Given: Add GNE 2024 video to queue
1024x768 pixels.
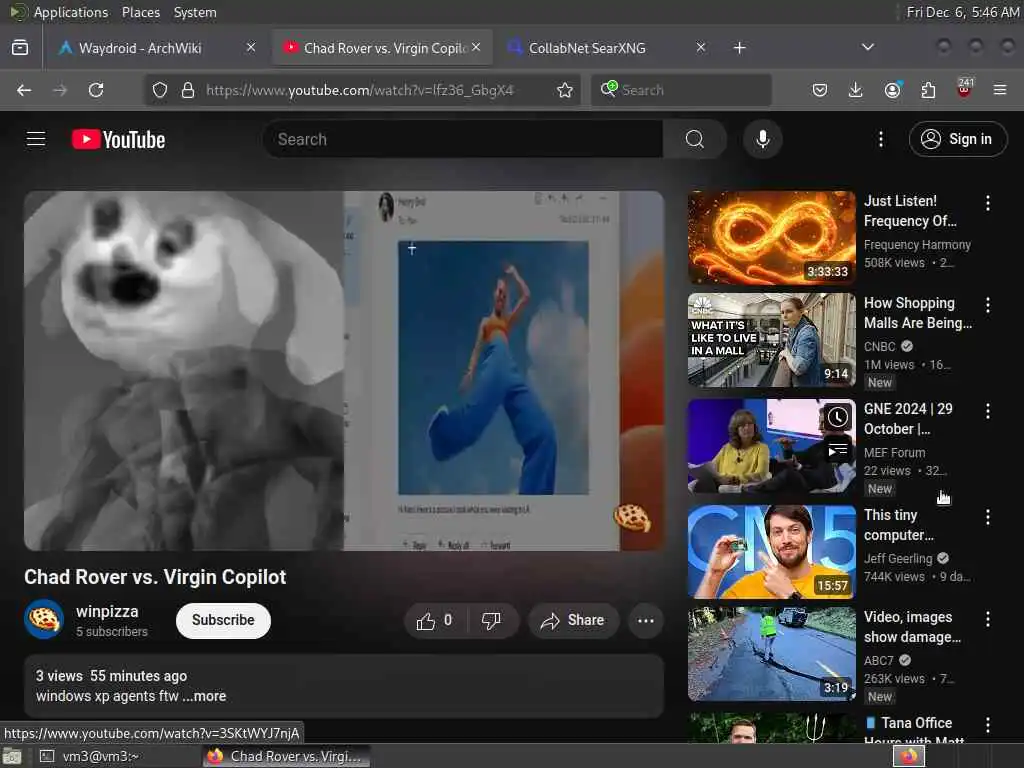Looking at the screenshot, I should [x=838, y=450].
